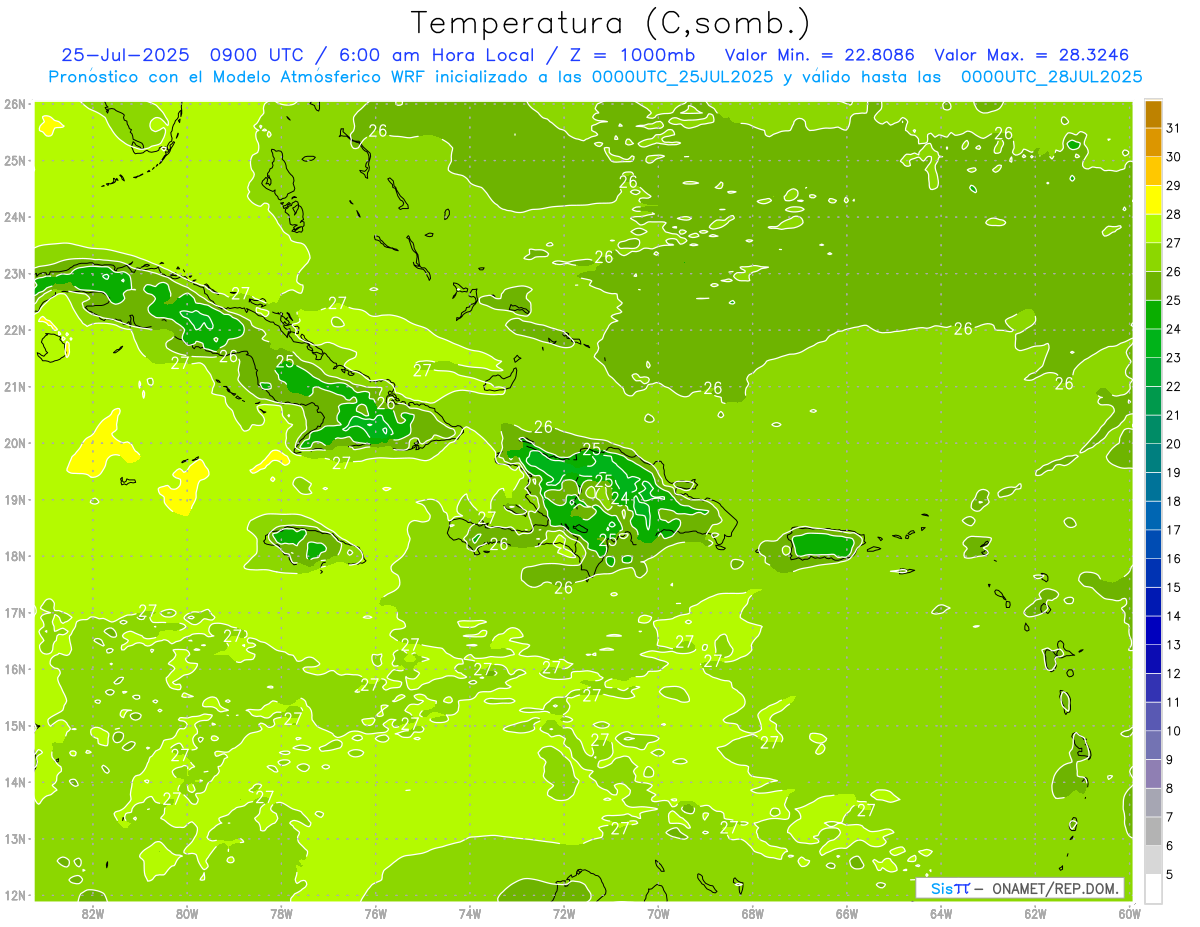Pick the teal legend swatch between 19 and 20
This screenshot has width=1200, height=927.
pyautogui.click(x=1153, y=458)
